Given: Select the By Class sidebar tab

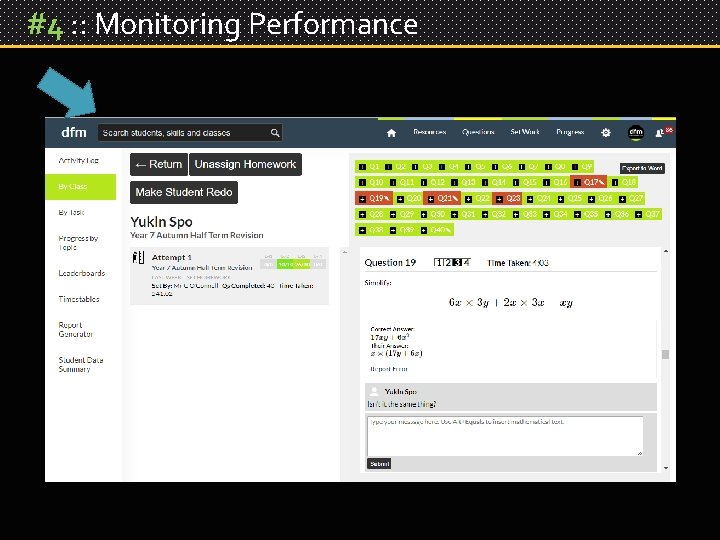Looking at the screenshot, I should tap(80, 186).
